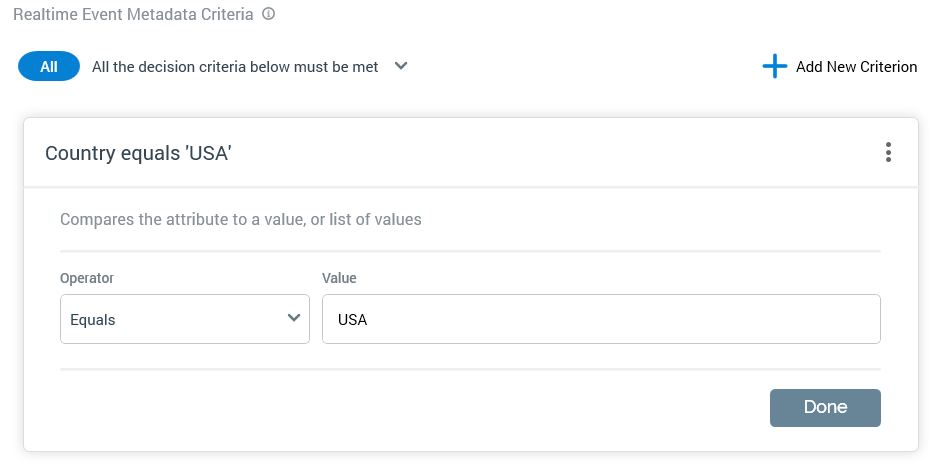Click "All the decision criteria below must be met"
The height and width of the screenshot is (473, 935).
tap(235, 67)
